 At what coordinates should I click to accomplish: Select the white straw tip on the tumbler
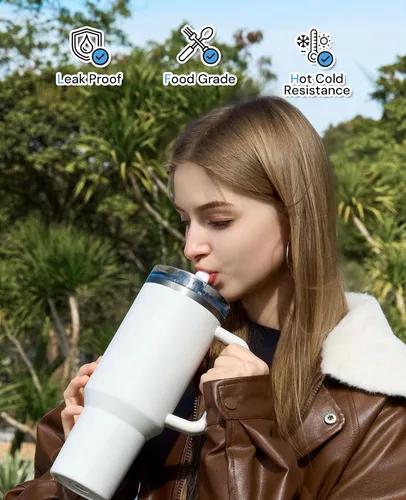click(203, 278)
